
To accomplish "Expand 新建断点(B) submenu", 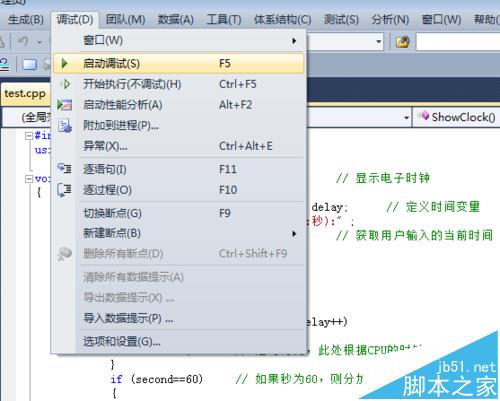I will click(179, 233).
